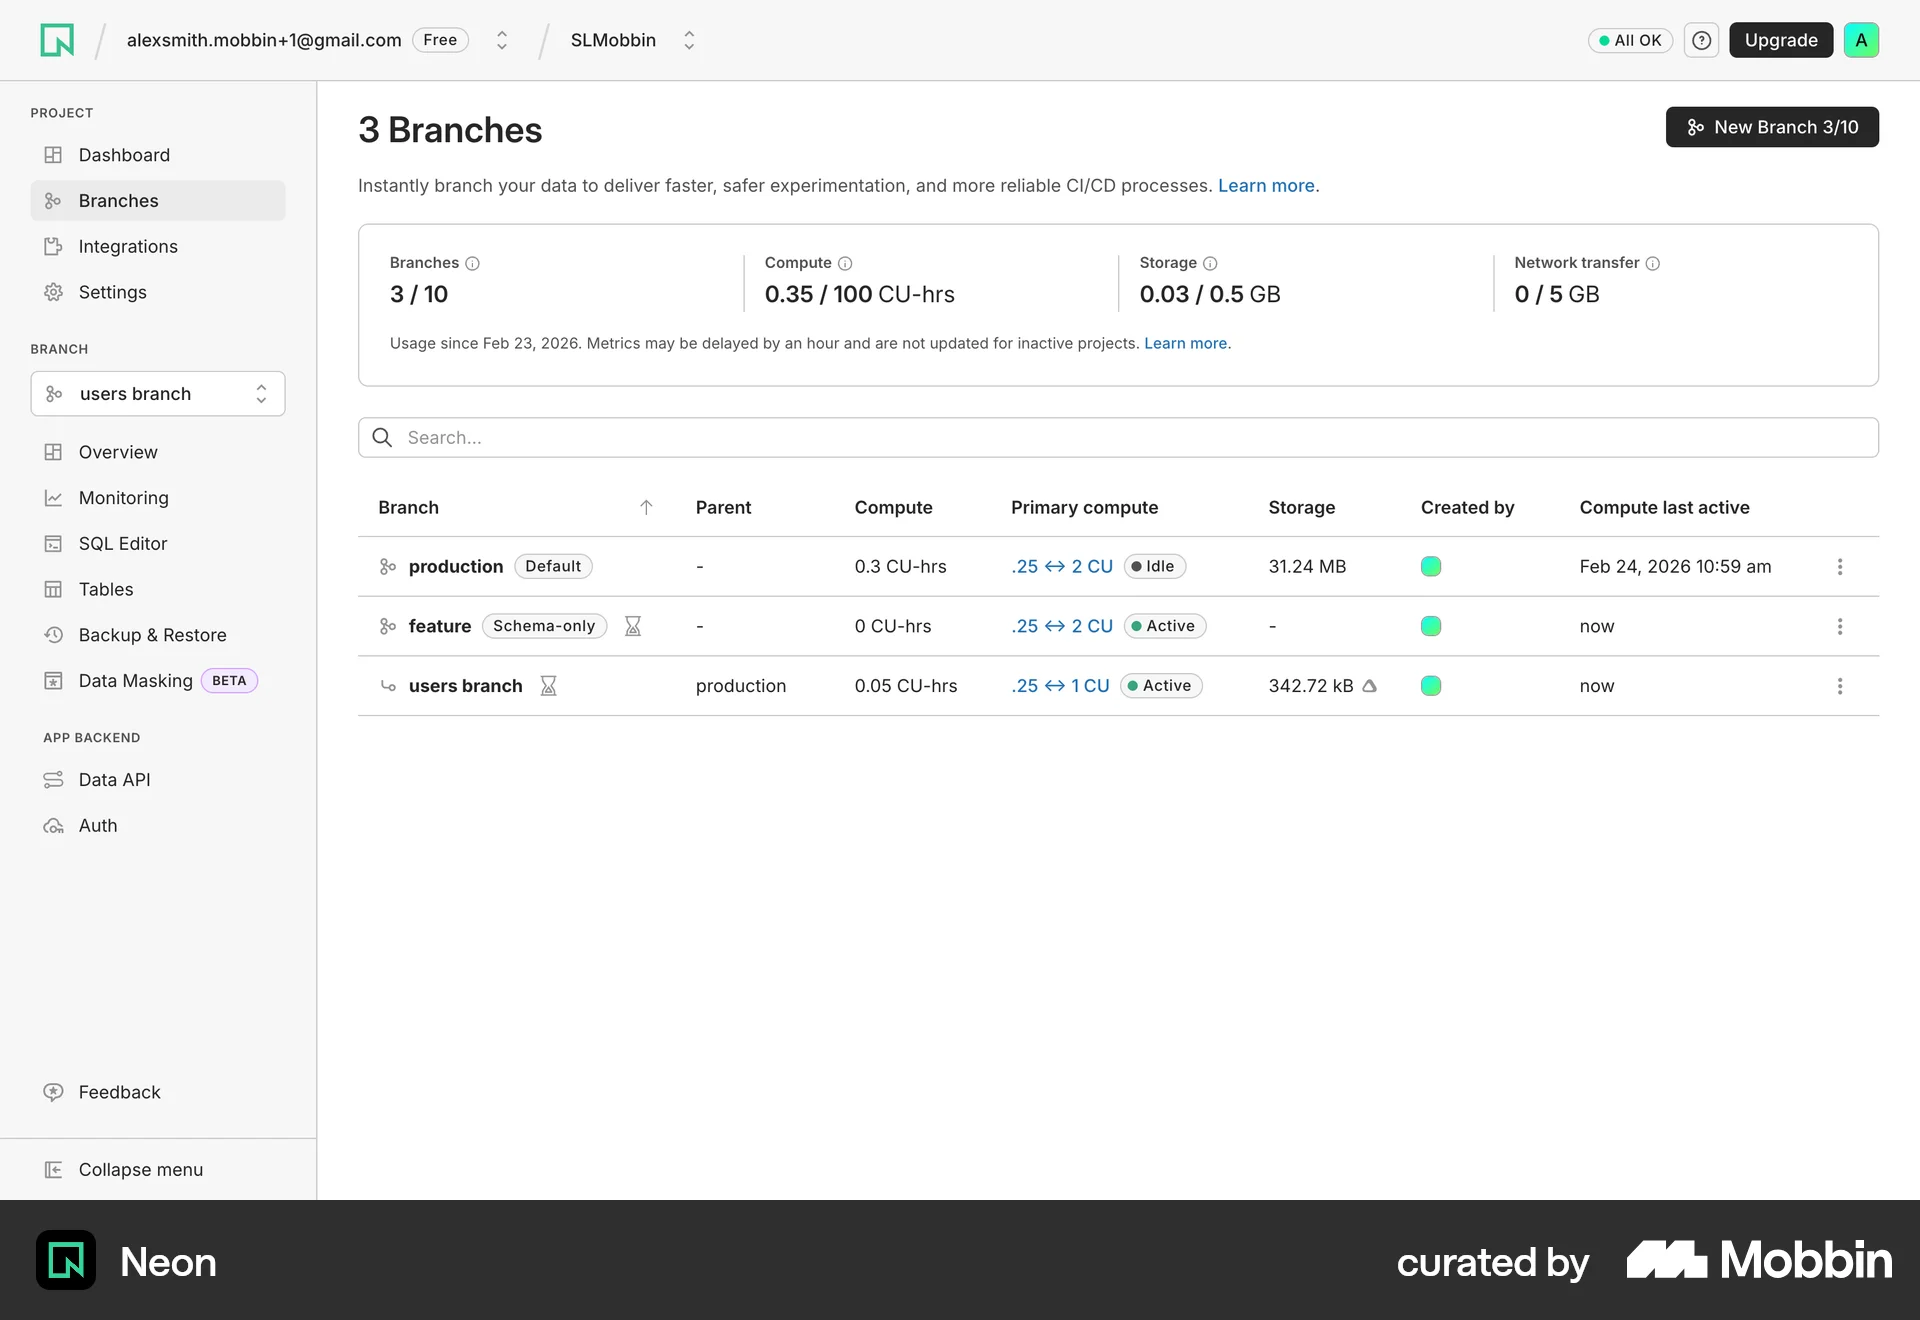Click the hourglass icon on users branch row
The height and width of the screenshot is (1320, 1920).
click(x=548, y=686)
